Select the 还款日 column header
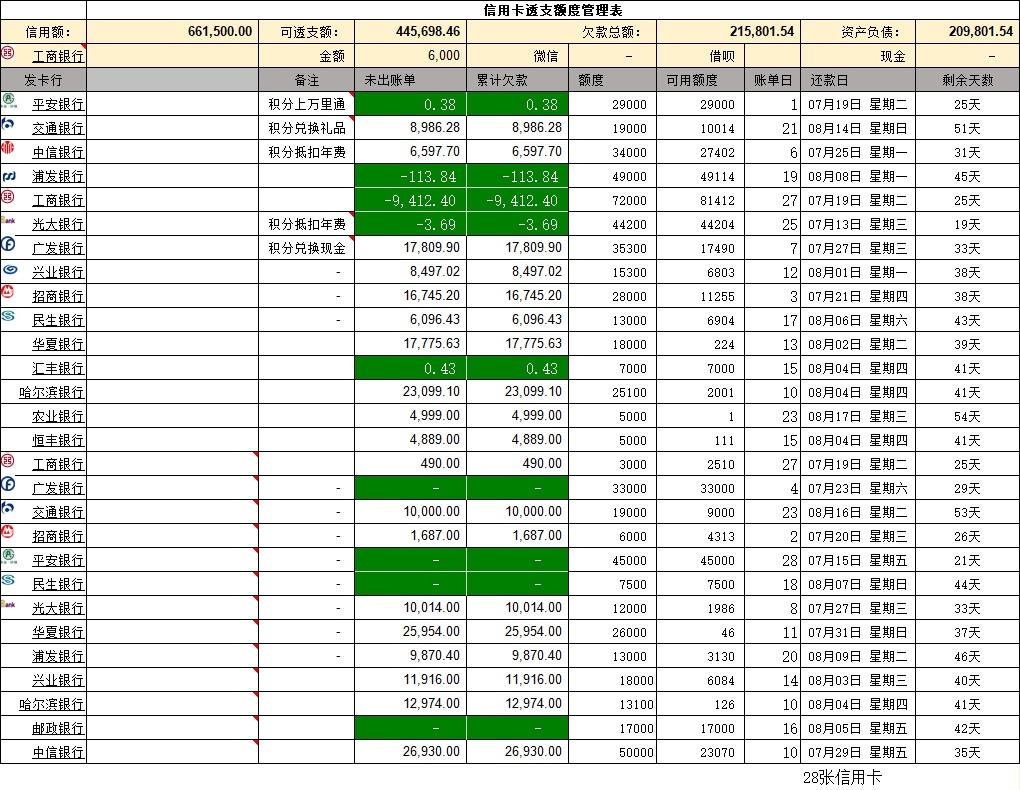 [x=858, y=80]
